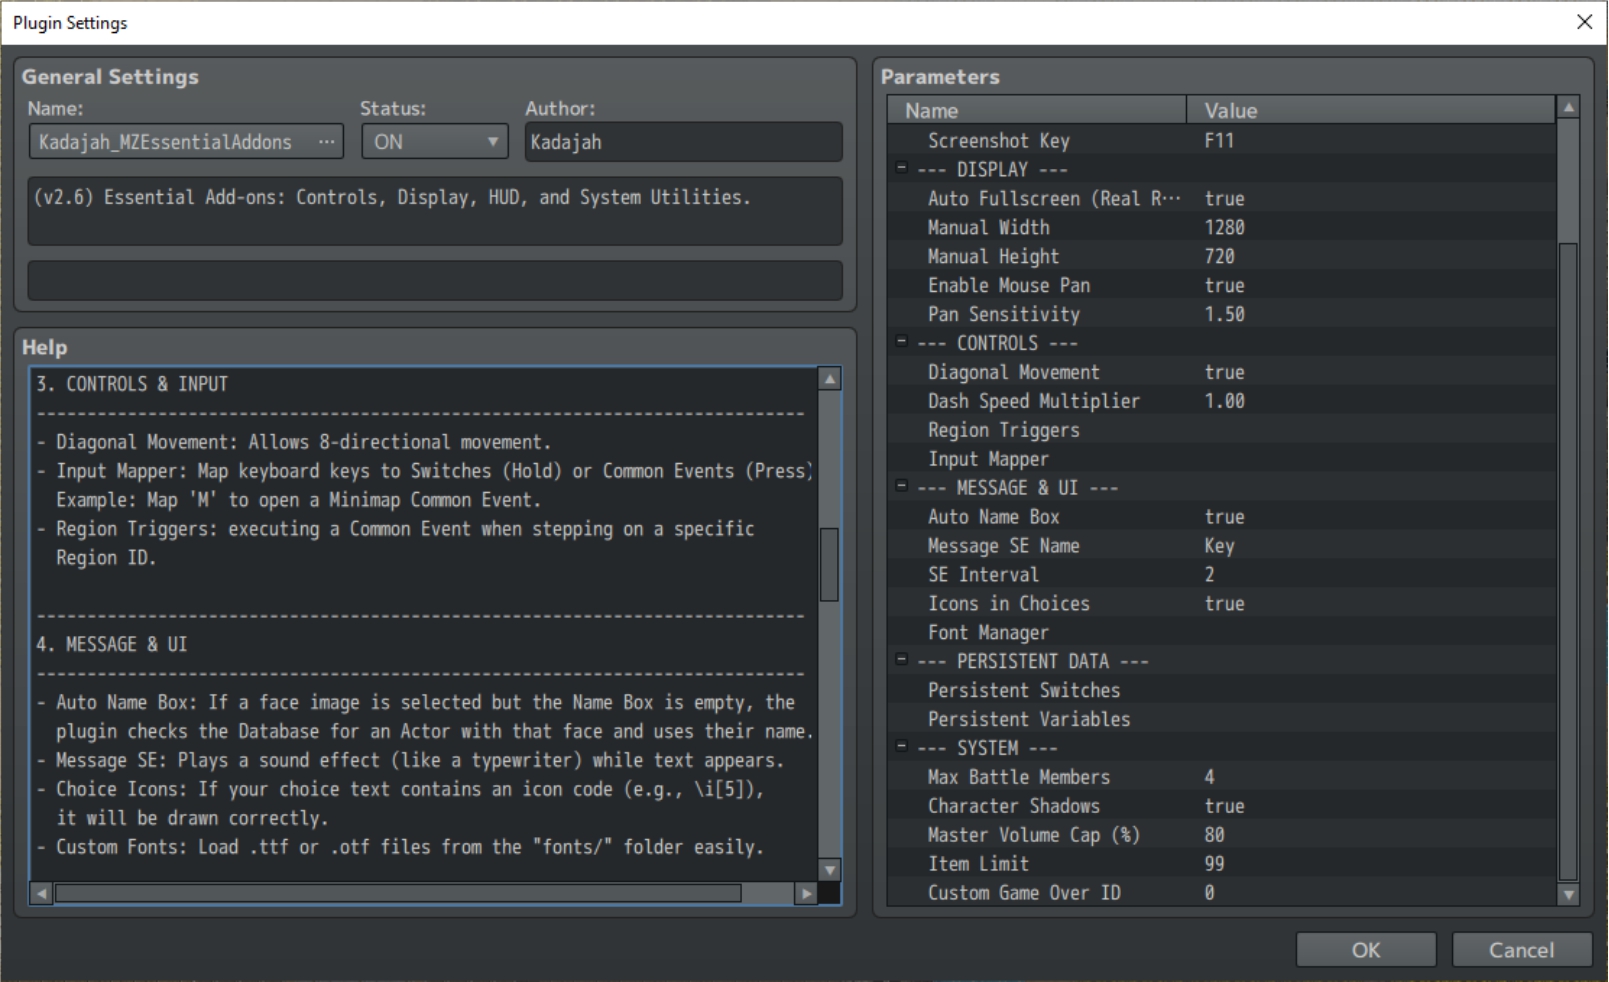Select the Auto Name Box parameter
1609x982 pixels.
point(1221,517)
